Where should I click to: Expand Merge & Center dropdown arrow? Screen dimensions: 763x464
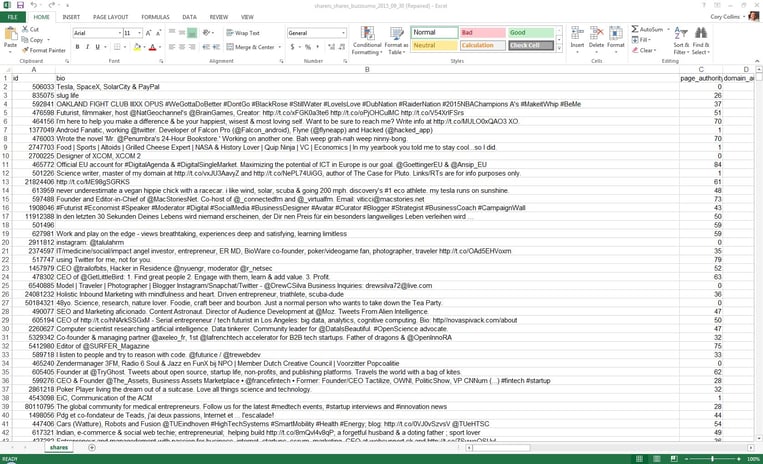coord(280,47)
